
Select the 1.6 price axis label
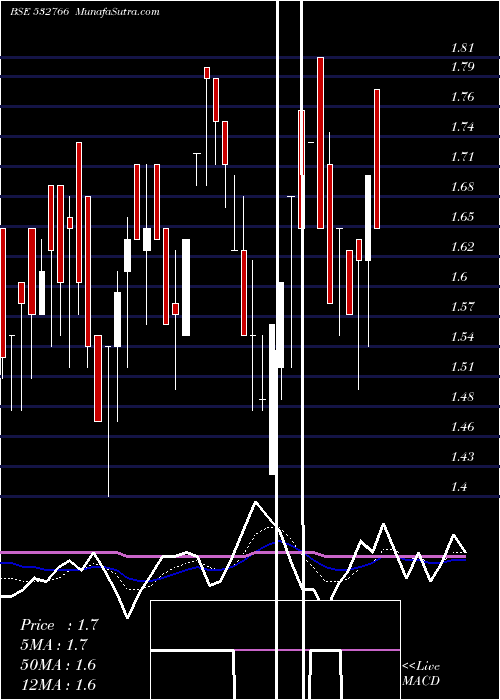tap(459, 277)
